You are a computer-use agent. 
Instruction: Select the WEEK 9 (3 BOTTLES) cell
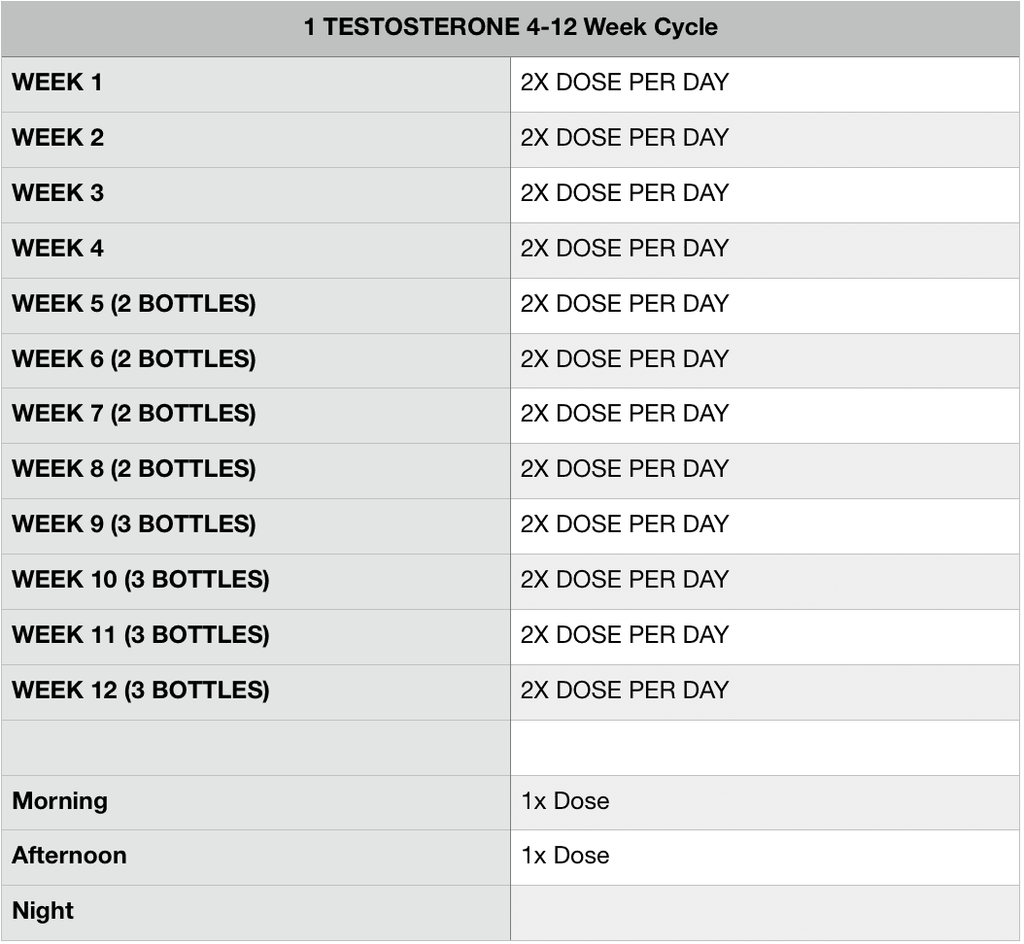(134, 524)
